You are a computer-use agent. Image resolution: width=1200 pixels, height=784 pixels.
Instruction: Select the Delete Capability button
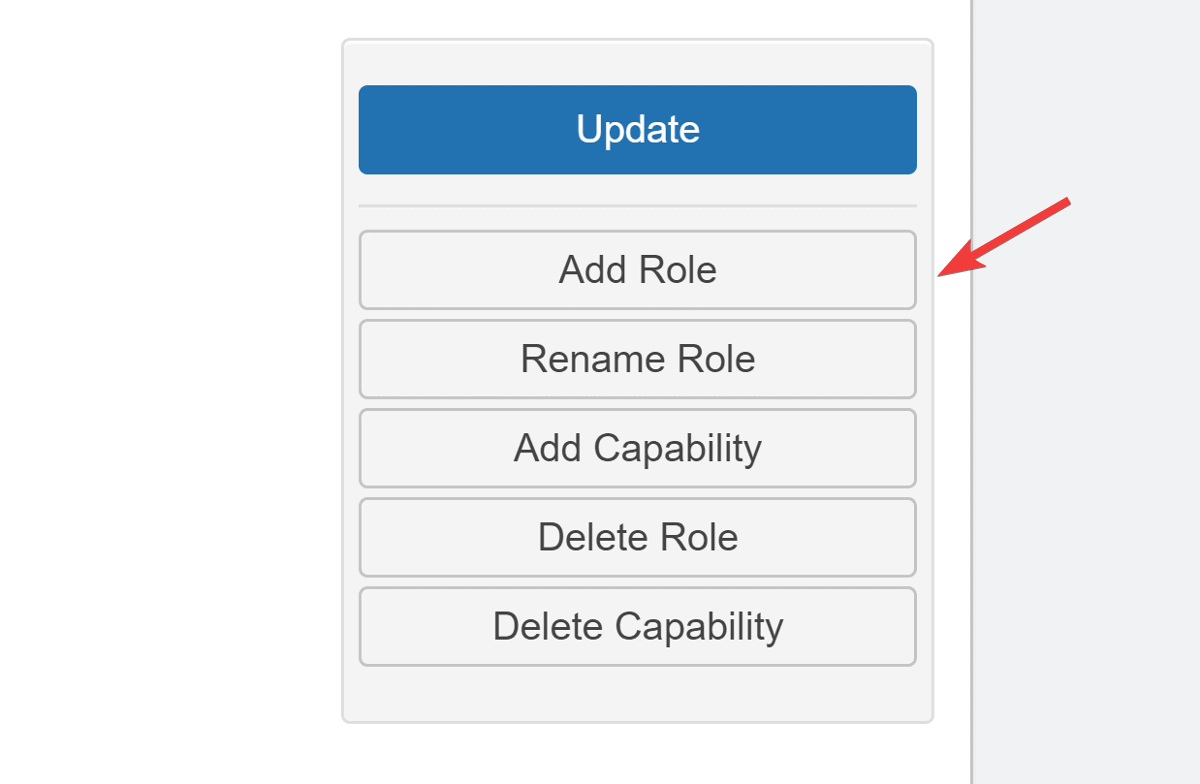click(637, 627)
